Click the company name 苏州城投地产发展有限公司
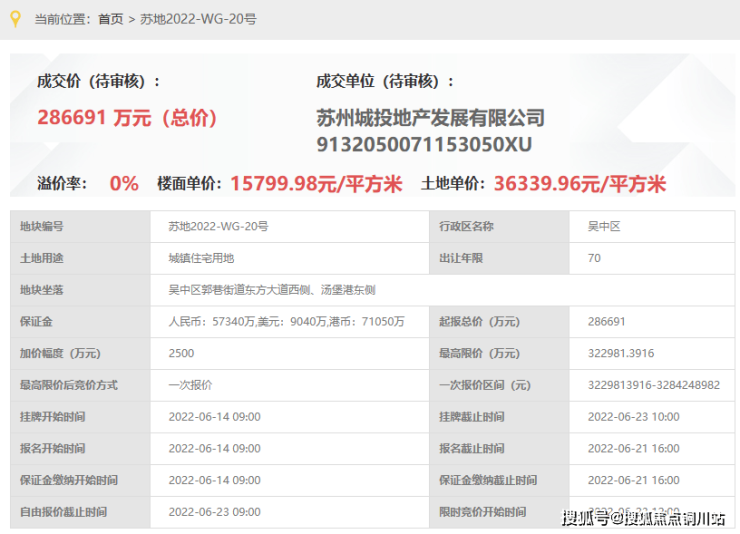The image size is (740, 534). [430, 118]
